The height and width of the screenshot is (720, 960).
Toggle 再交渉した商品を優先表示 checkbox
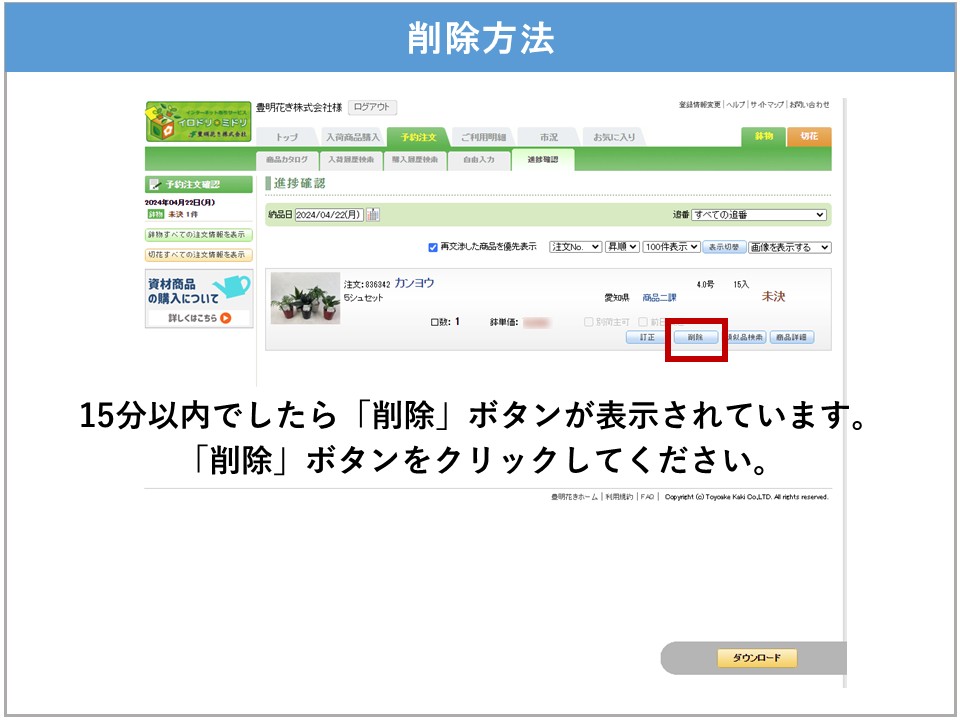[x=433, y=247]
